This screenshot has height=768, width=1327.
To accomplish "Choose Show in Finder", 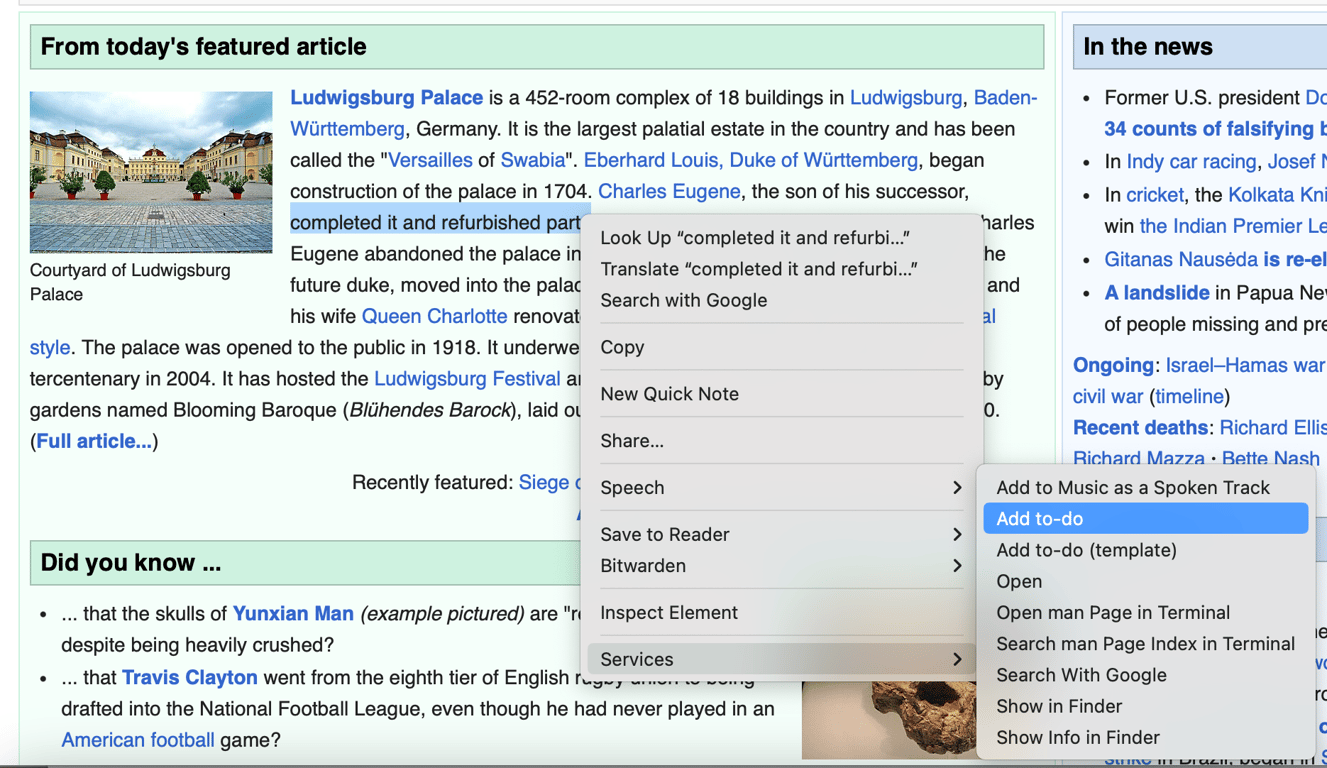I will [1146, 706].
